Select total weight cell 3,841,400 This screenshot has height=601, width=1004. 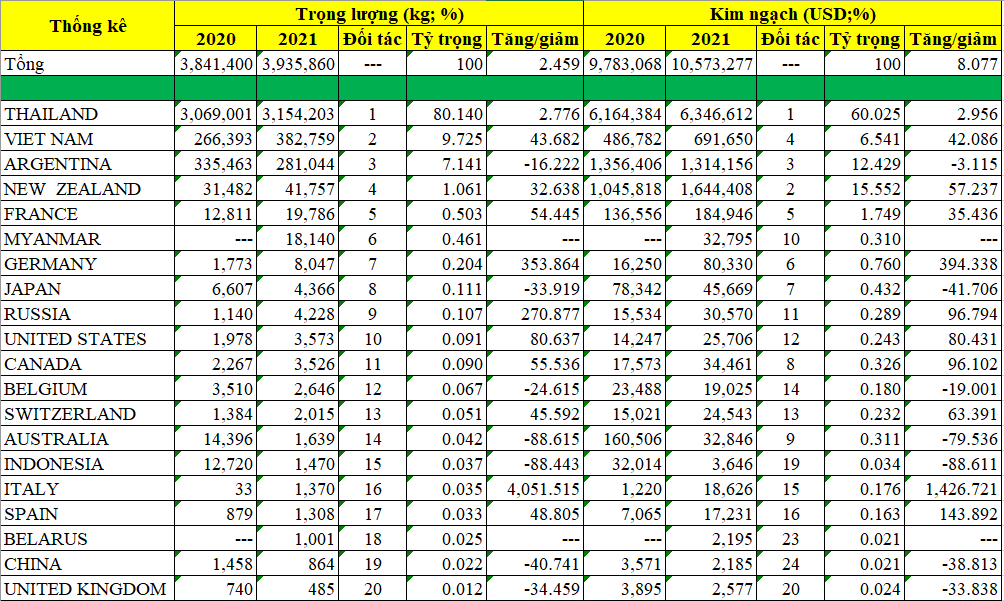coord(216,64)
